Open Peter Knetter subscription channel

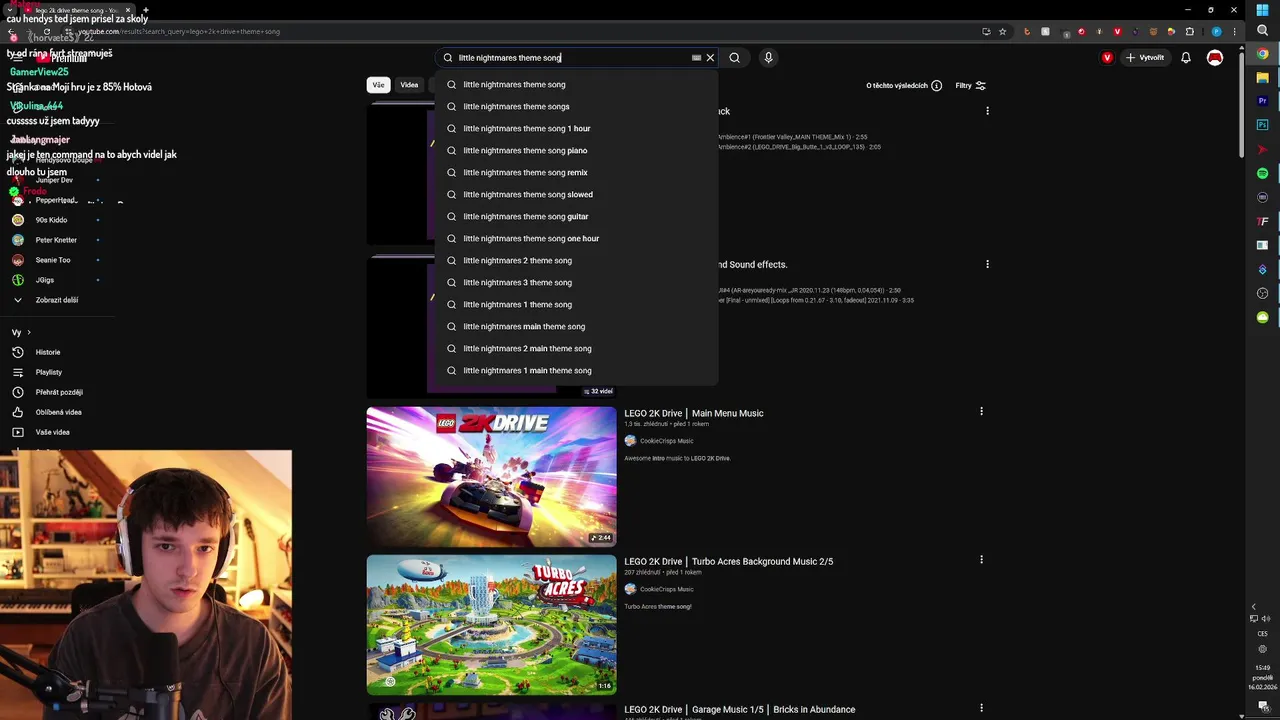tap(56, 240)
